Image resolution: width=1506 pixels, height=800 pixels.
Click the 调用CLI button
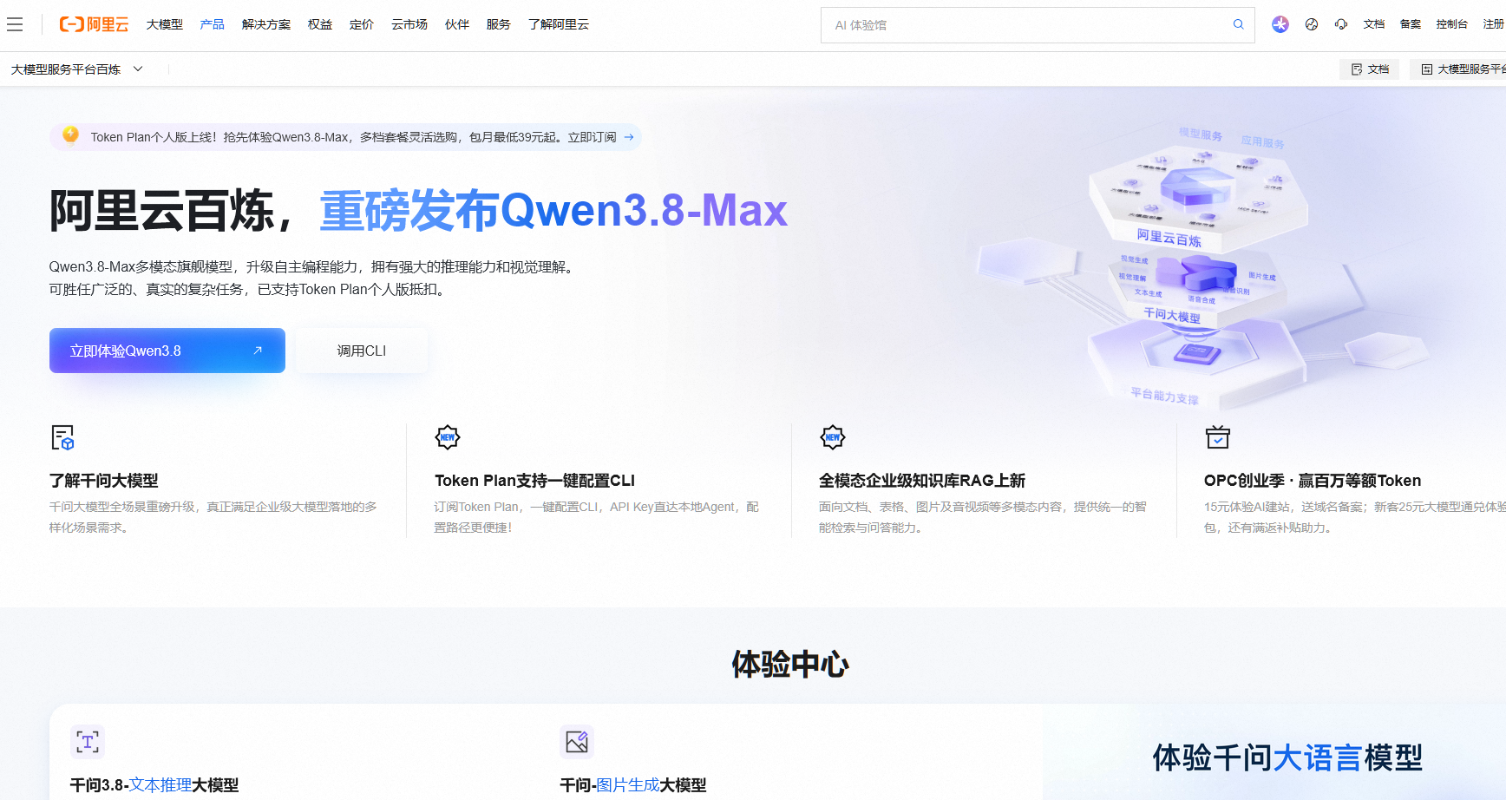362,351
